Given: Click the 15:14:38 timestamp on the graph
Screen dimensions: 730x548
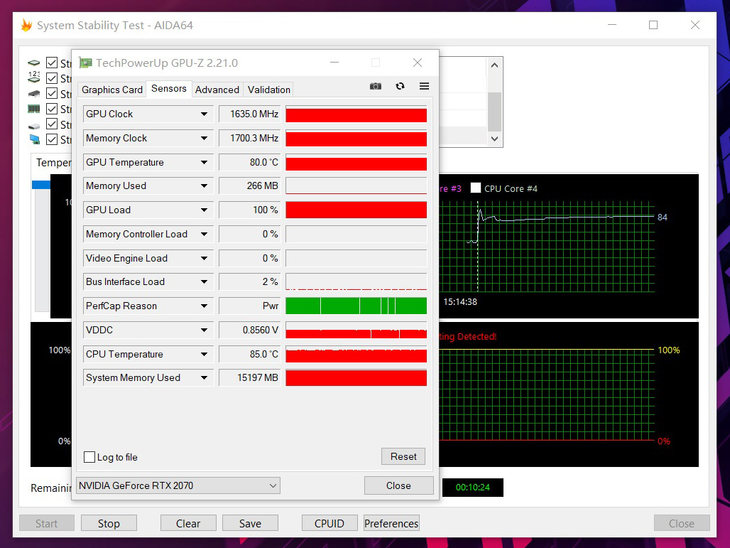Looking at the screenshot, I should click(x=460, y=302).
